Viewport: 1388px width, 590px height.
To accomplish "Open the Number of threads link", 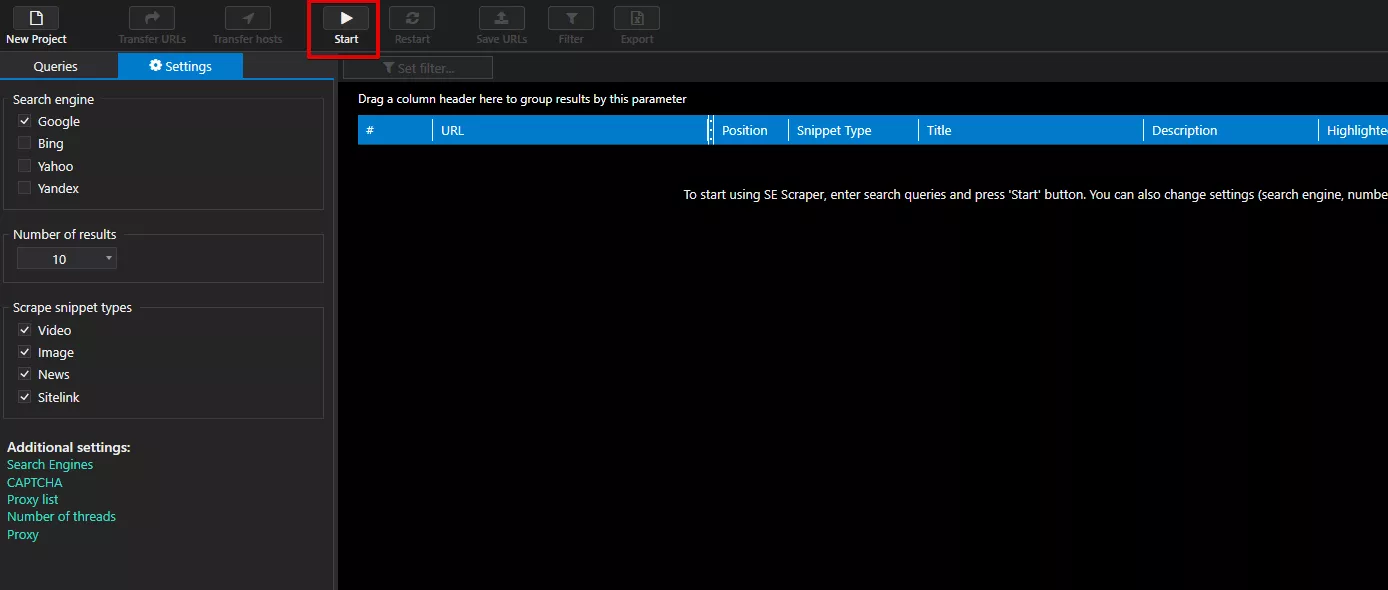I will point(61,516).
